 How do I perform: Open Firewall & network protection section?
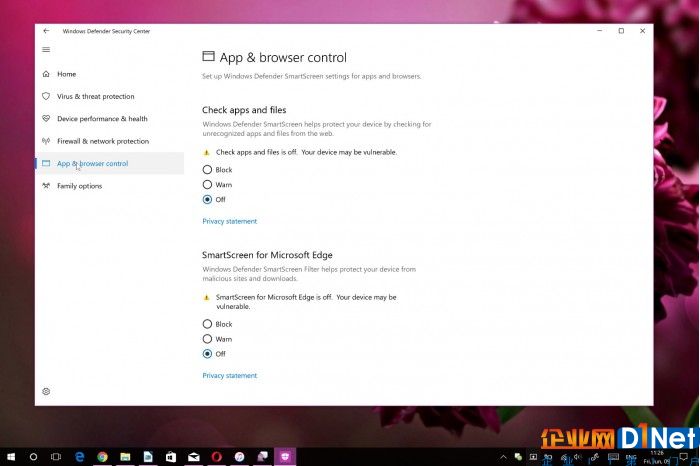tap(110, 141)
